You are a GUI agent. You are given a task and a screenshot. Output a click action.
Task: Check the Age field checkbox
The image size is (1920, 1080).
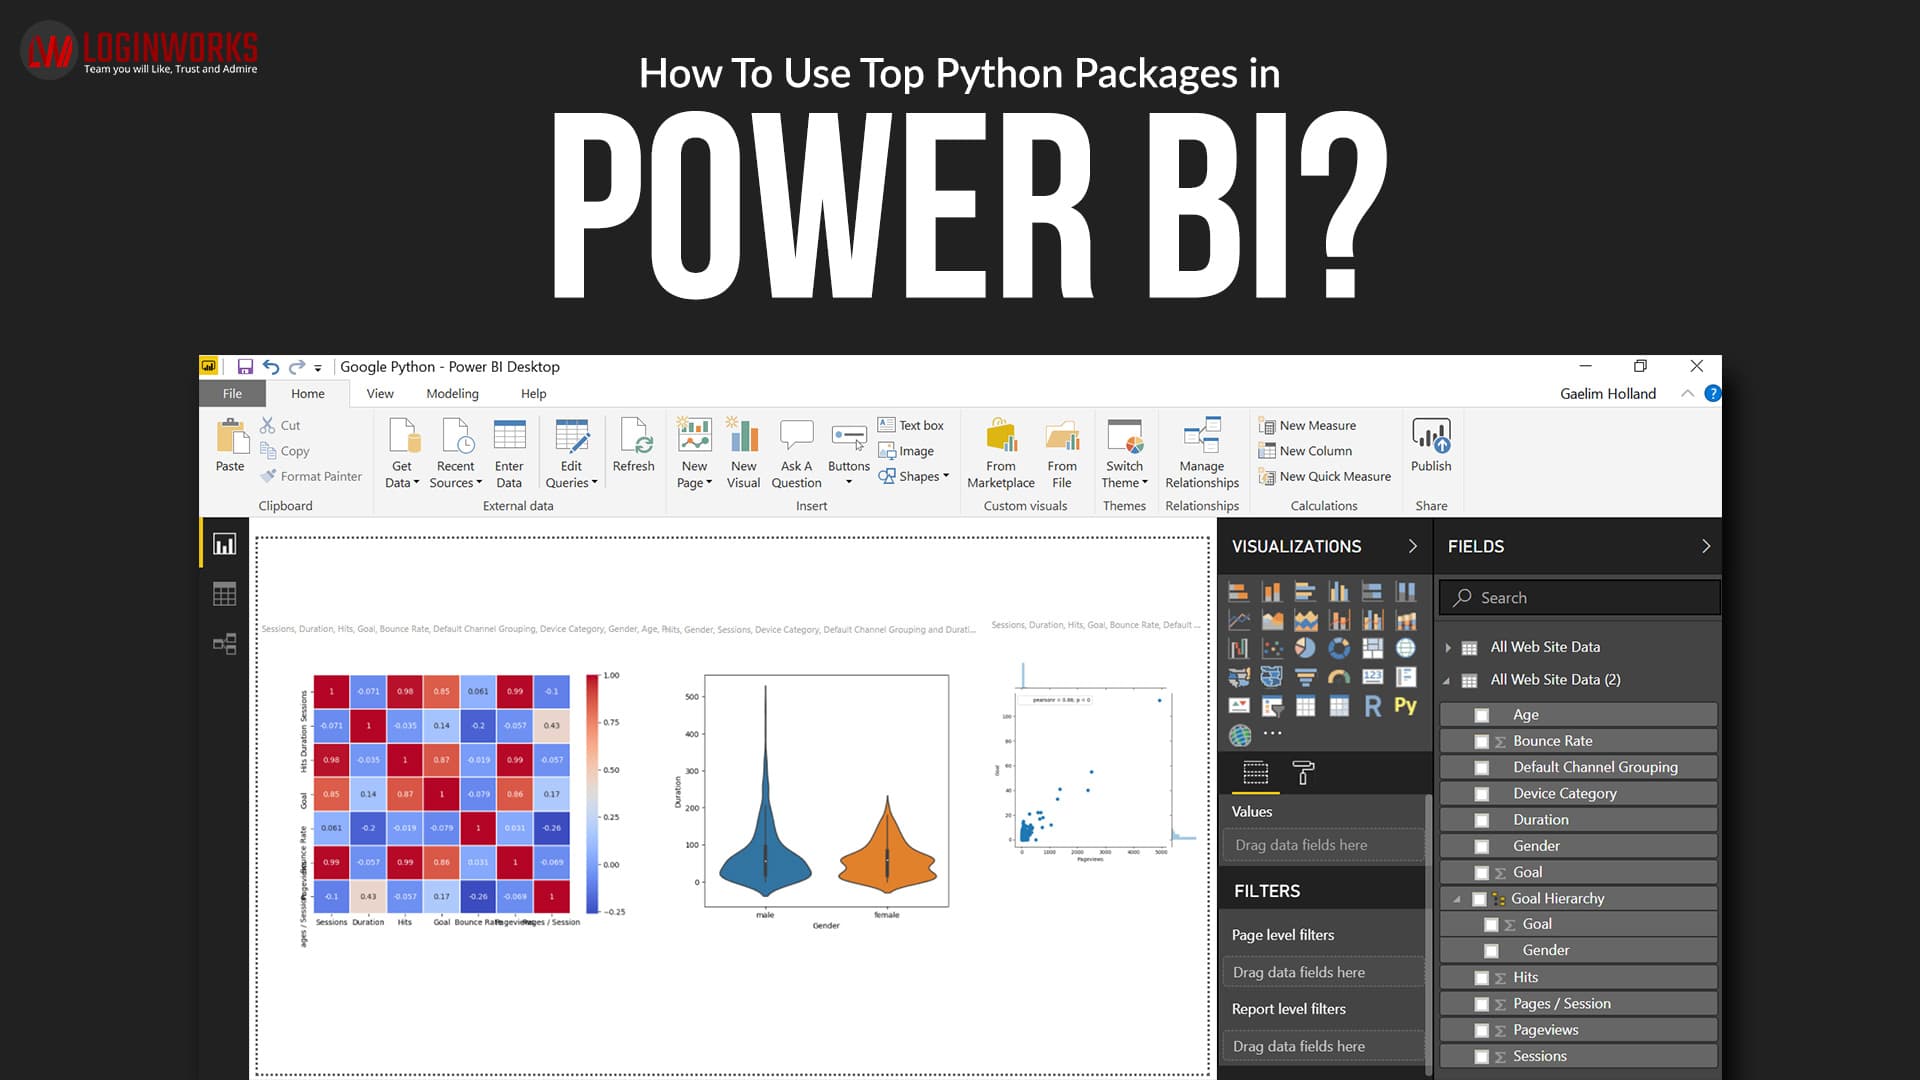[x=1482, y=714]
